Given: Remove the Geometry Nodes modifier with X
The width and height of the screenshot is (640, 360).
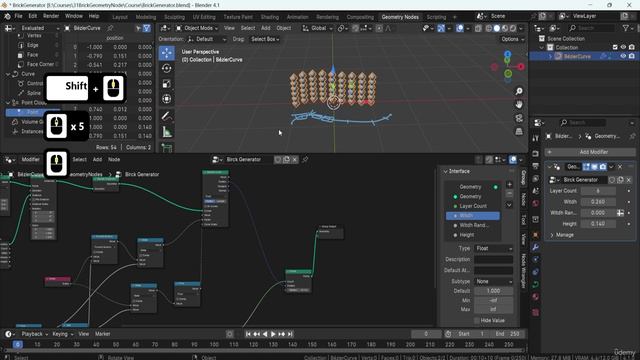Looking at the screenshot, I should [x=620, y=167].
